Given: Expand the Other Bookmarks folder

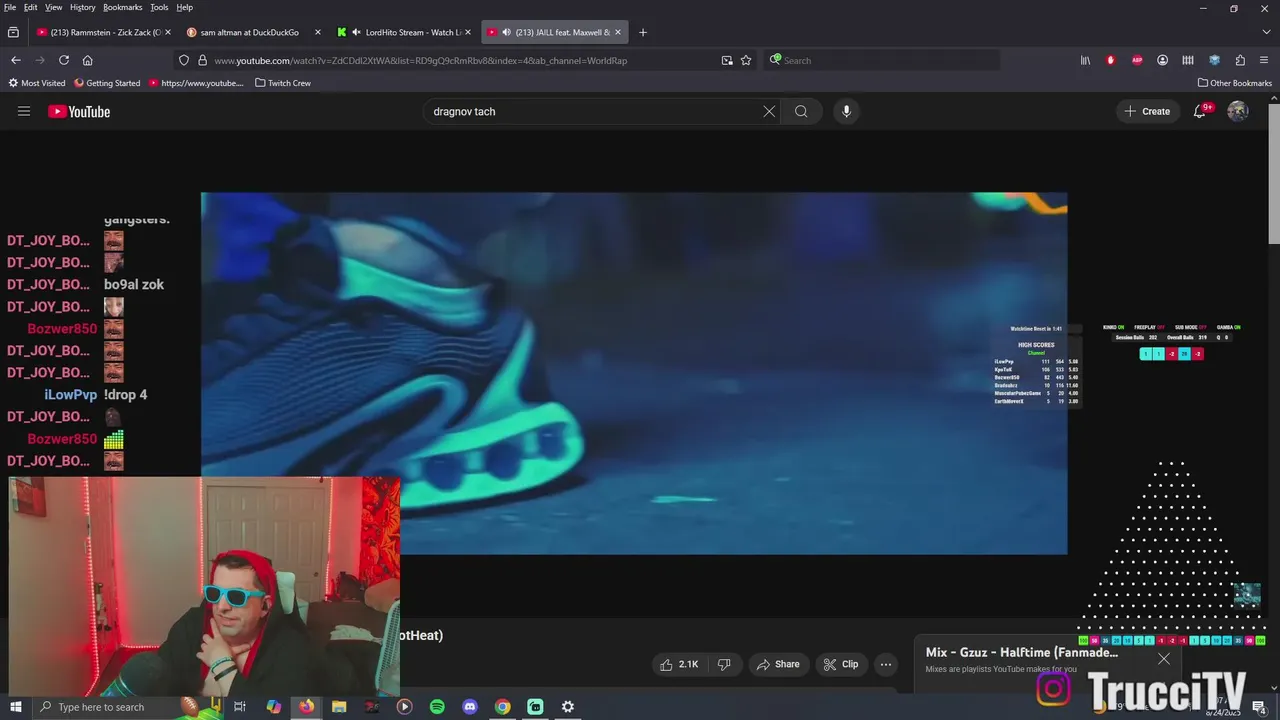Looking at the screenshot, I should (1234, 83).
